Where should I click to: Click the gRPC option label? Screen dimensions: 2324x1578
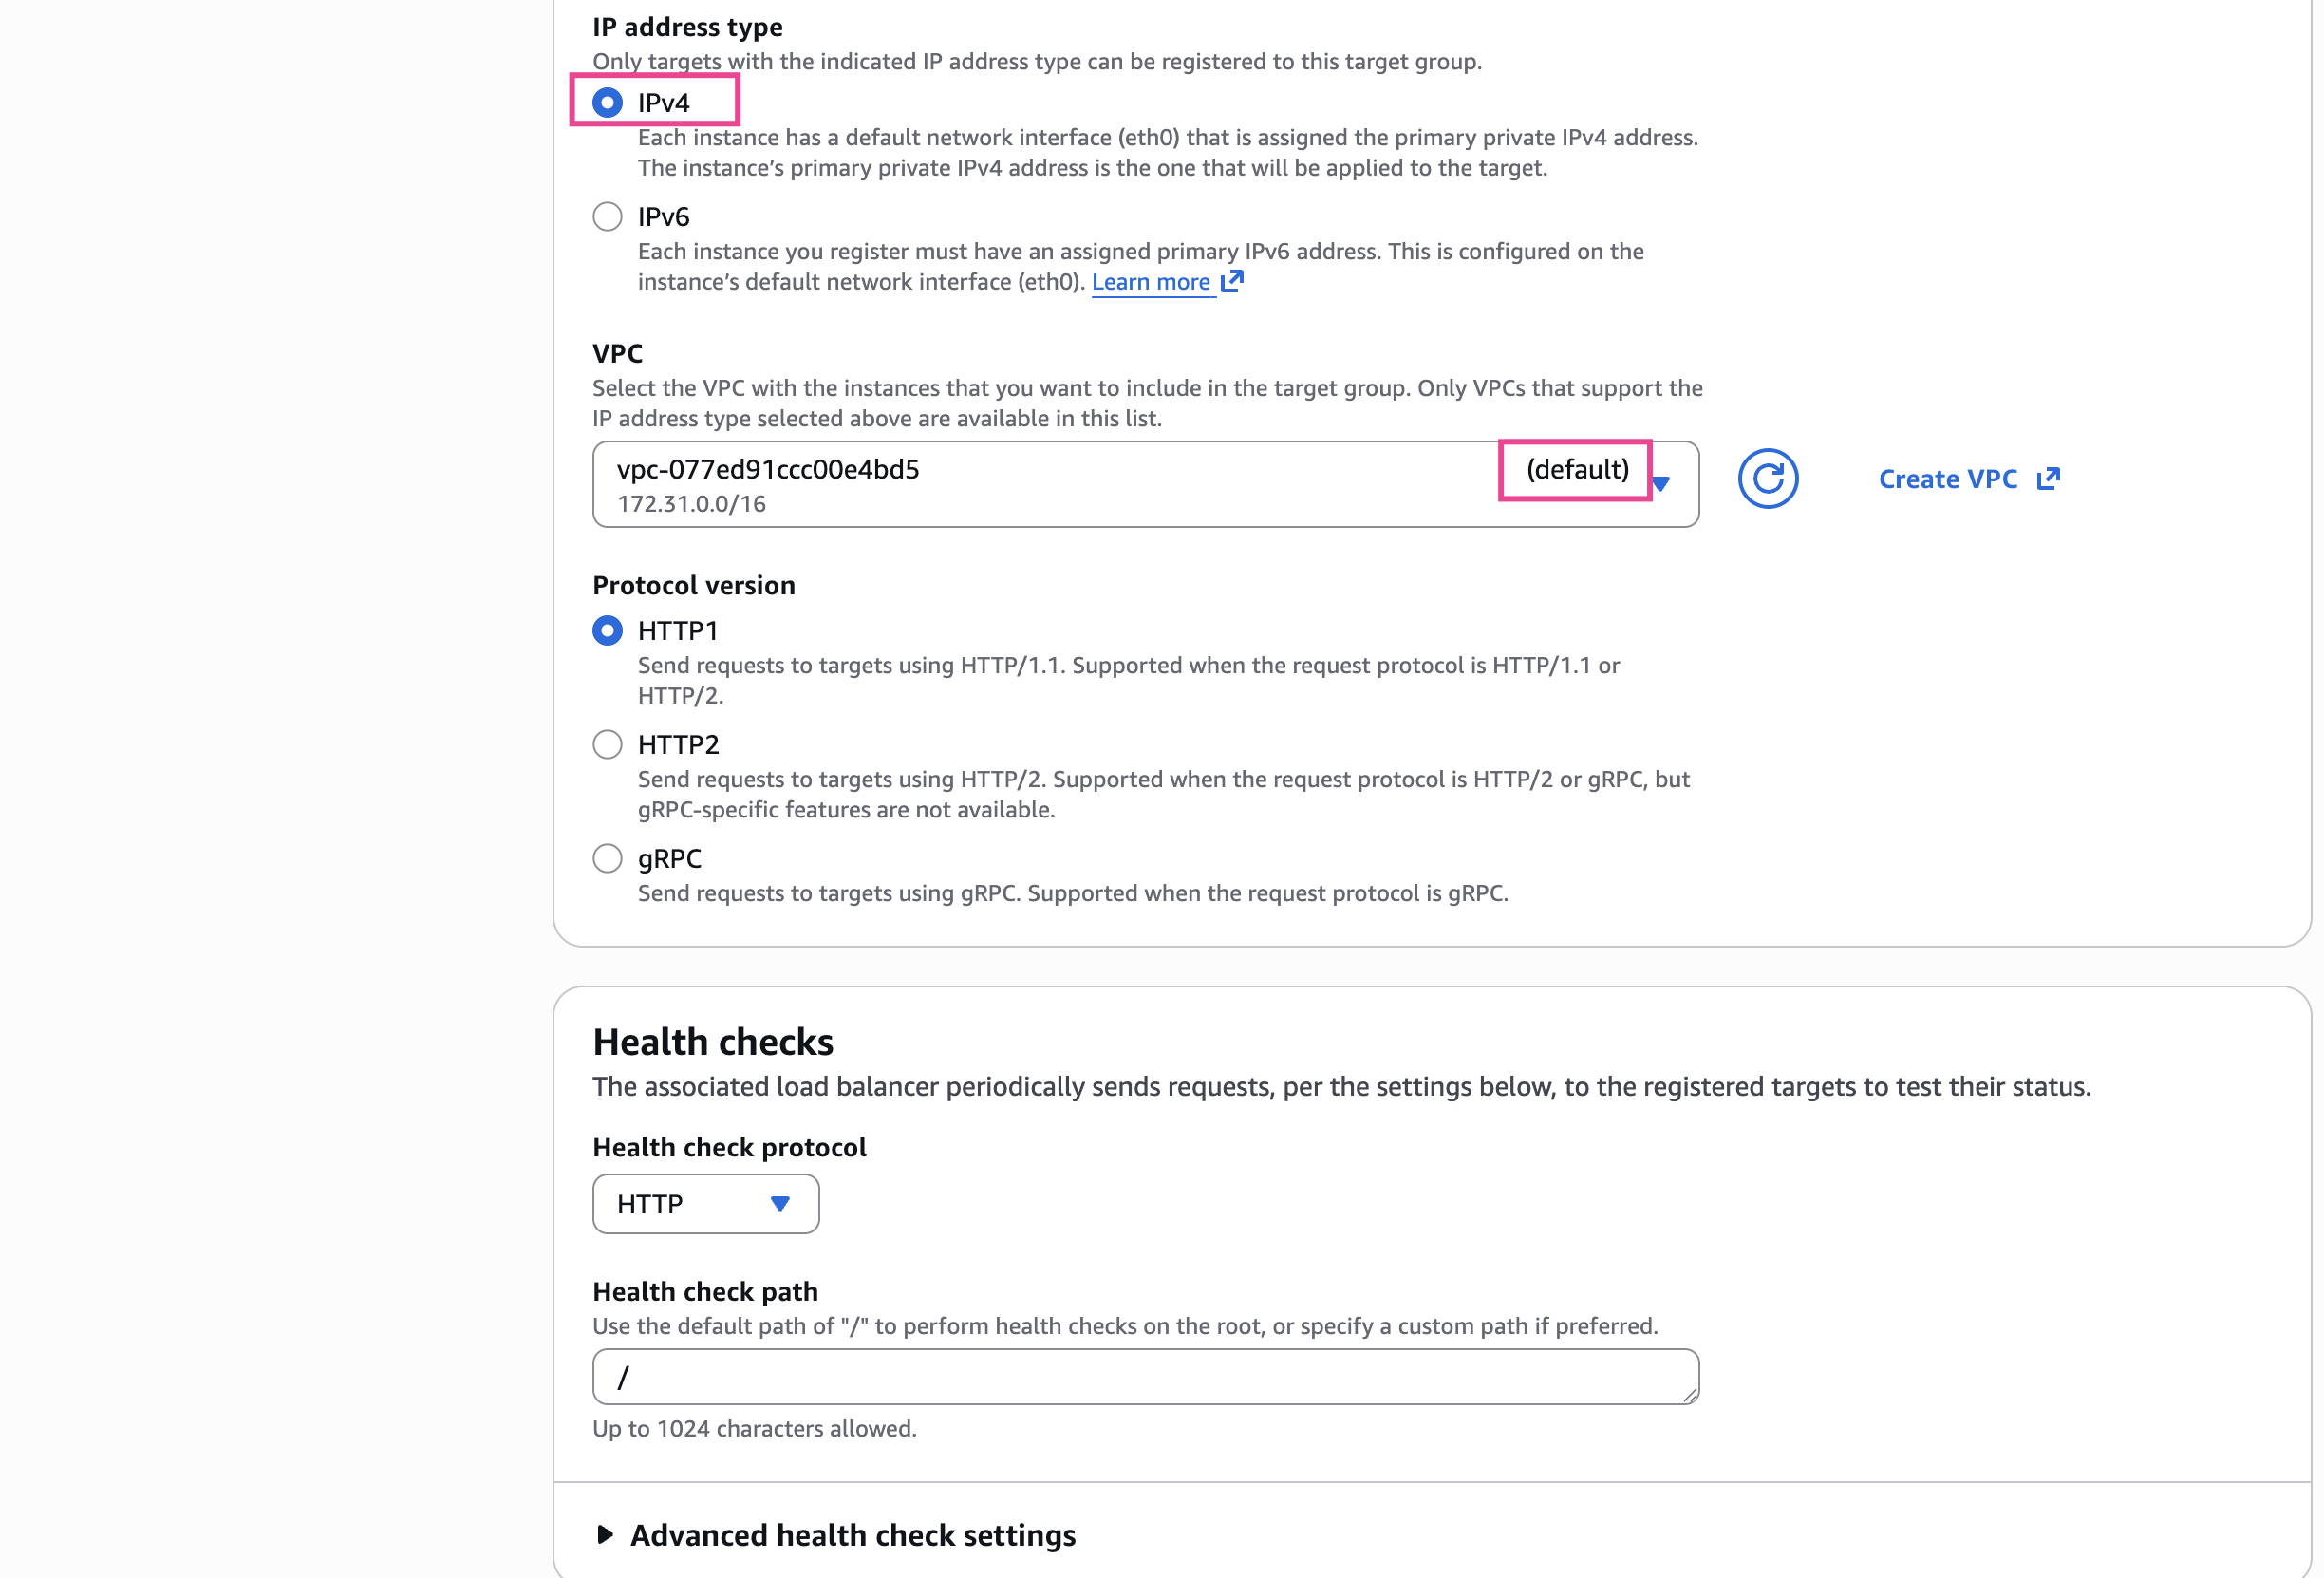[669, 859]
